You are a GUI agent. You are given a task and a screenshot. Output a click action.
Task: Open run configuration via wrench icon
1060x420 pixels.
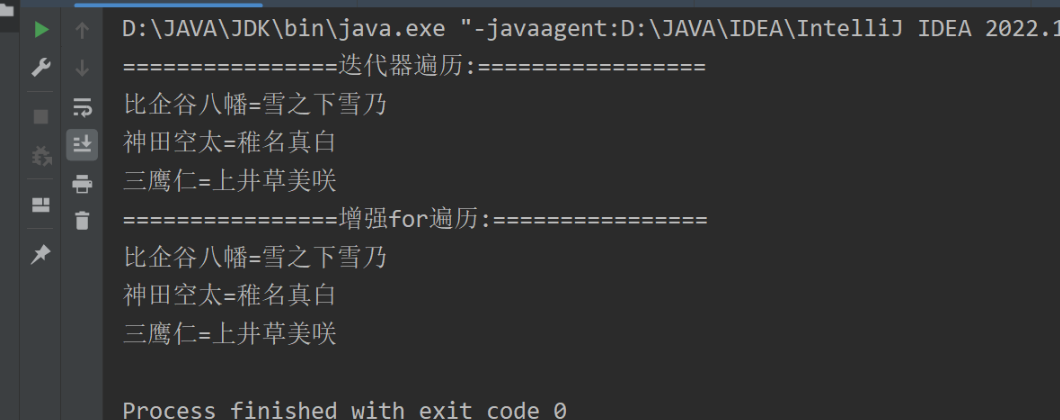41,68
